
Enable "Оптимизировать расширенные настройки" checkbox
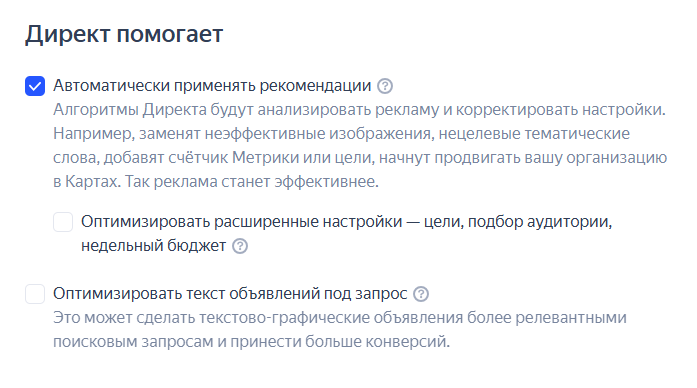click(63, 222)
